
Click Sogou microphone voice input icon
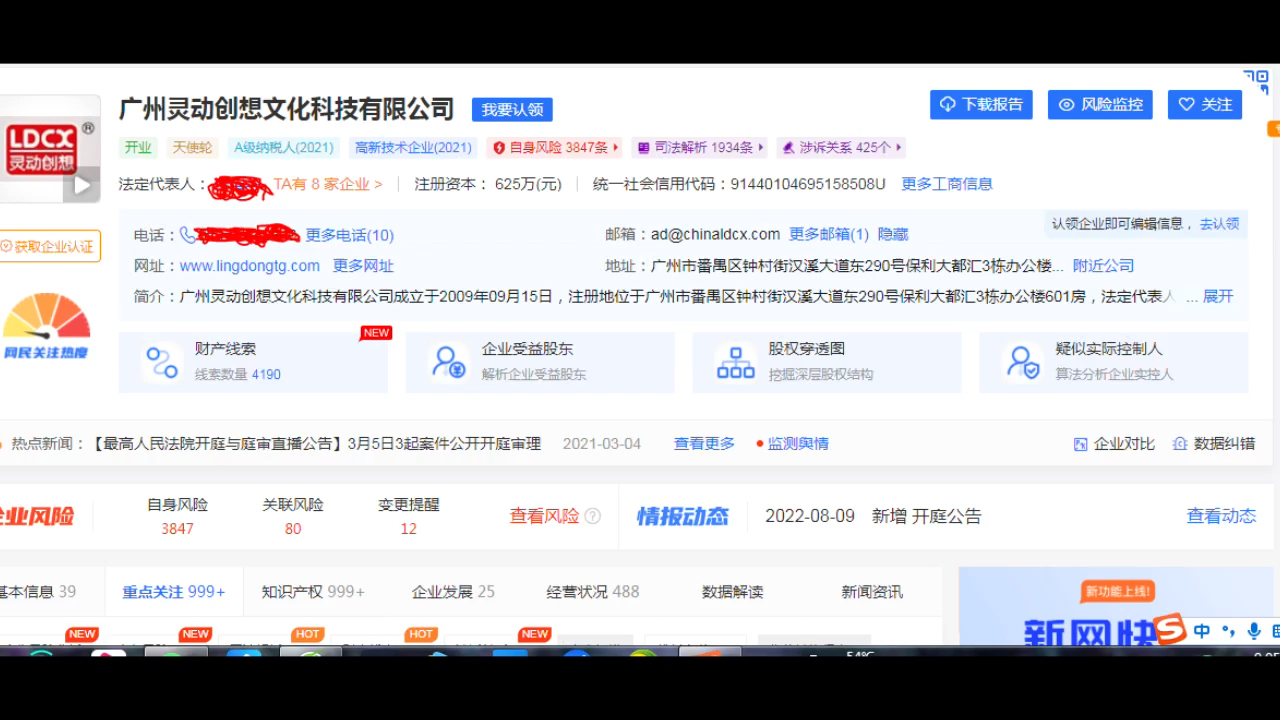[x=1253, y=631]
